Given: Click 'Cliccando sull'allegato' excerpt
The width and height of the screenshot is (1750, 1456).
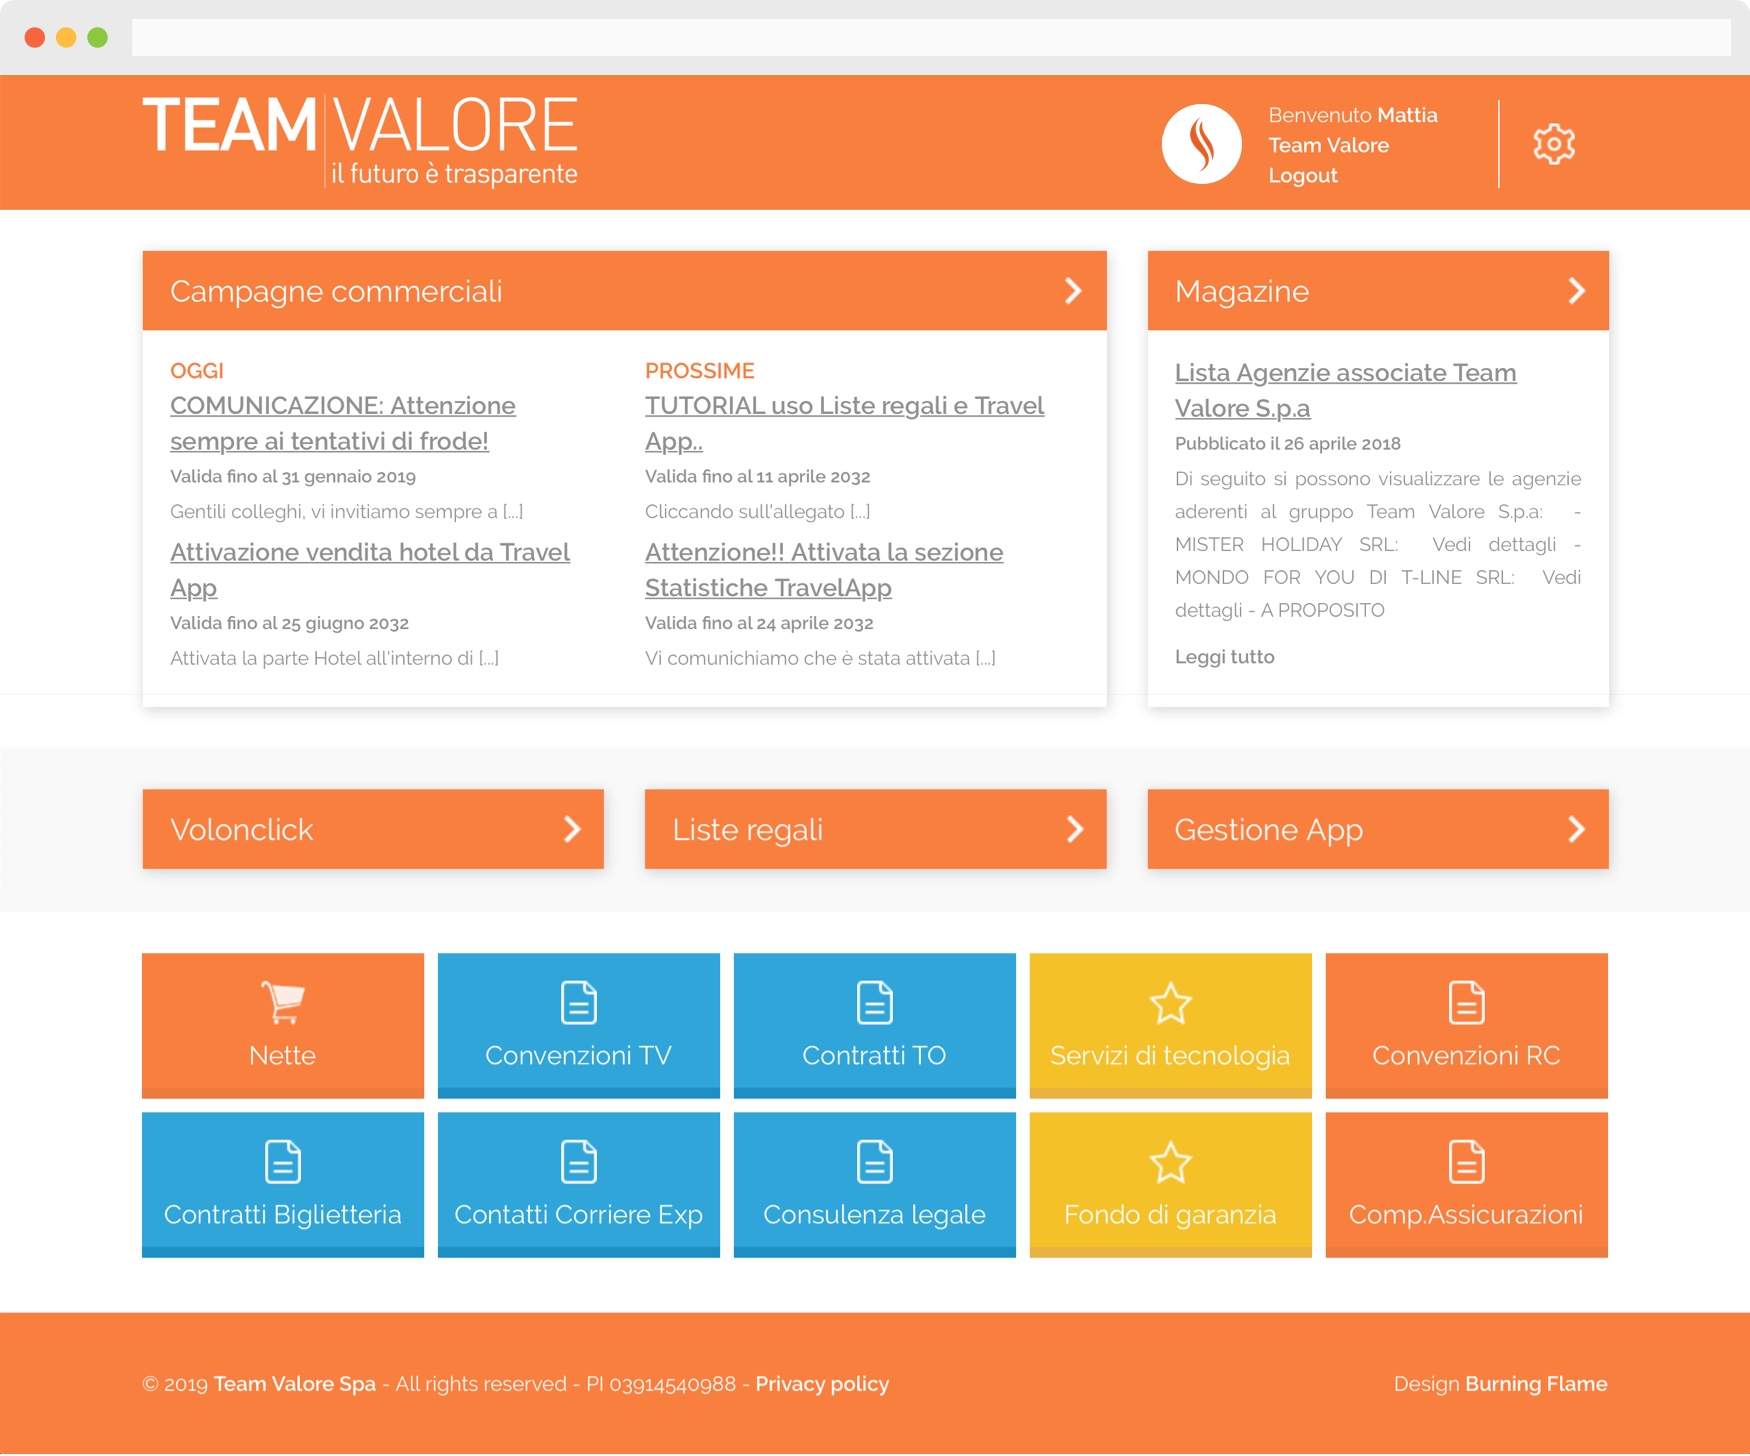Looking at the screenshot, I should pos(758,512).
